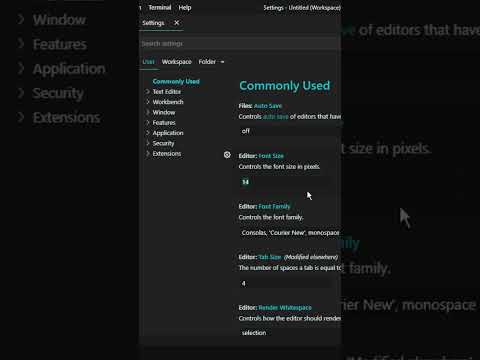Click the Search settings input field
This screenshot has width=480, height=360.
[240, 44]
